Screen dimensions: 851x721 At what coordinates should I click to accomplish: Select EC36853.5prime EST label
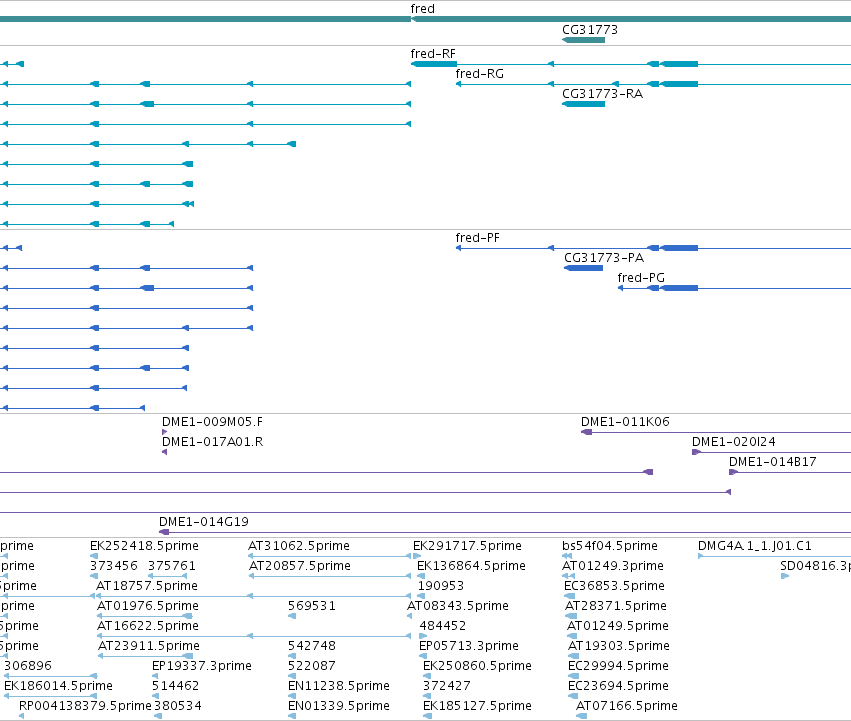[x=614, y=586]
